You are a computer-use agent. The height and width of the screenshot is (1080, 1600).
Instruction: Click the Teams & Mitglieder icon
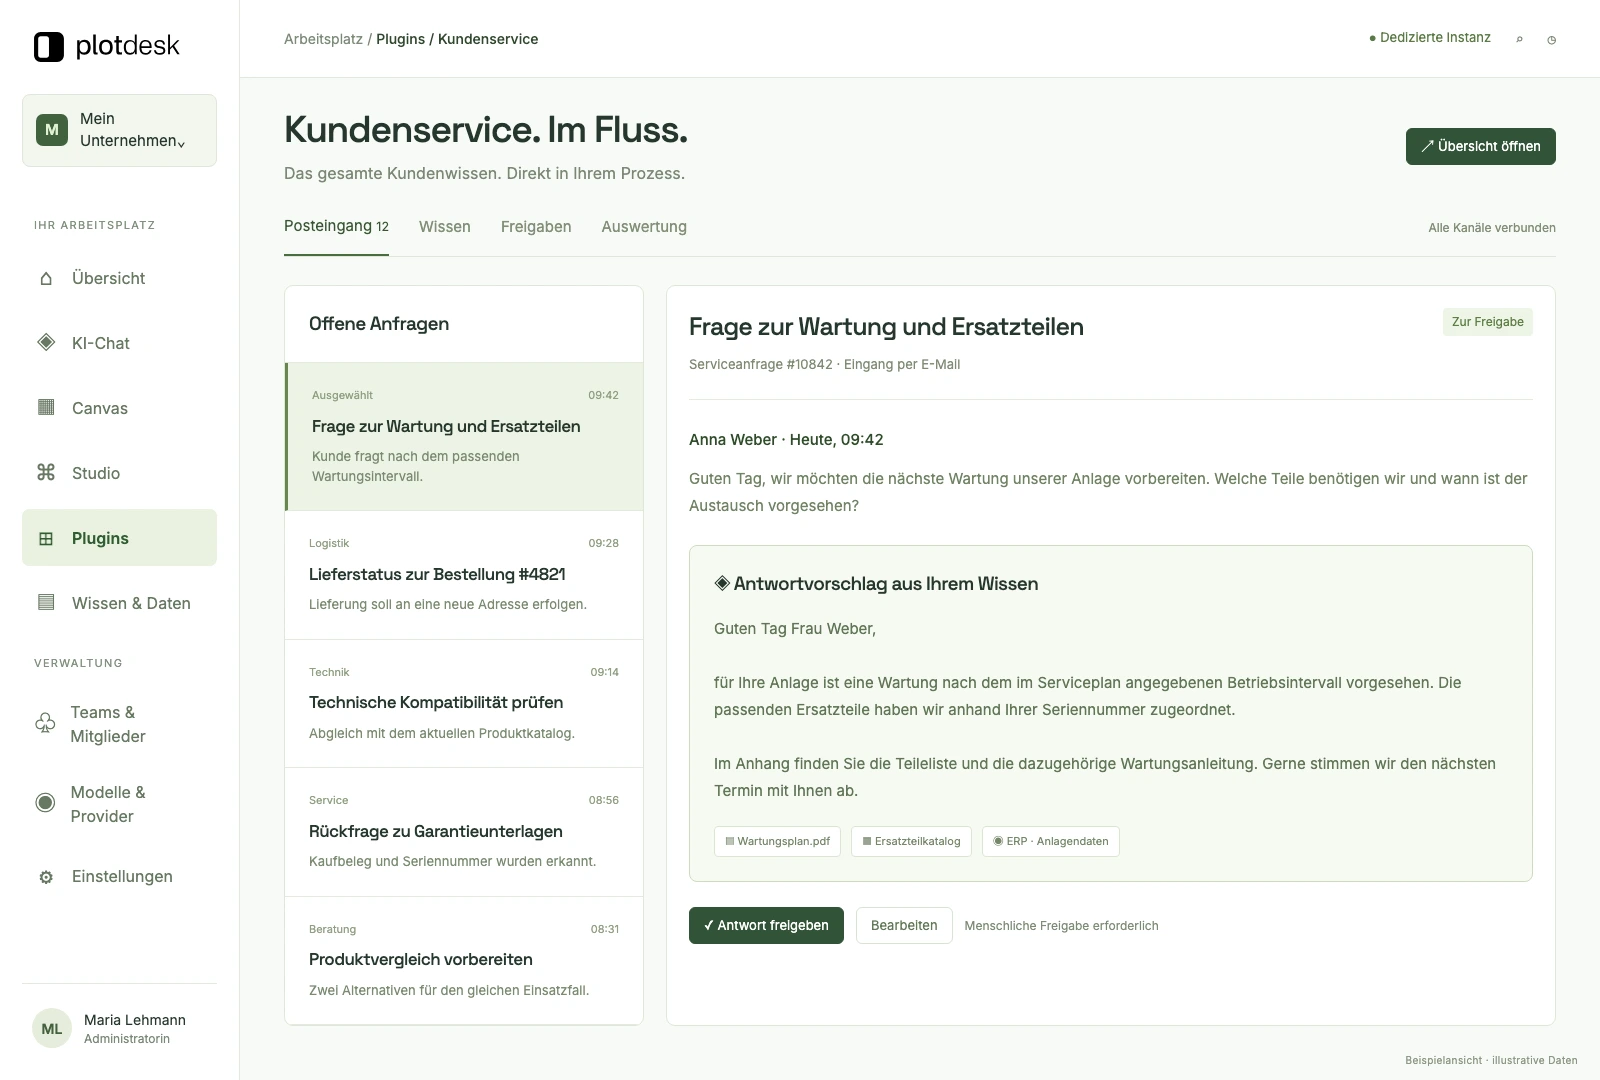pyautogui.click(x=45, y=723)
